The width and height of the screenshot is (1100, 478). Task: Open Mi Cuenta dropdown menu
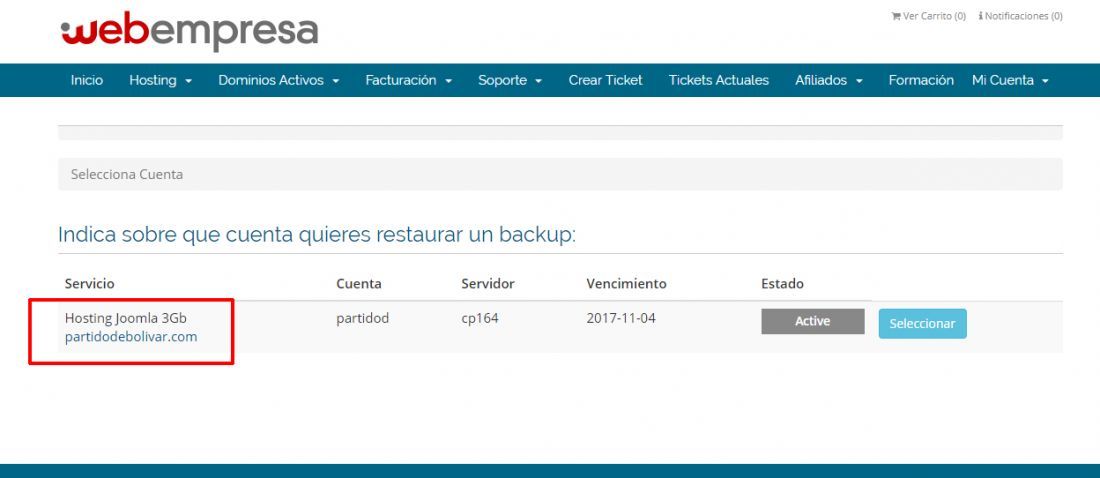(x=1010, y=80)
